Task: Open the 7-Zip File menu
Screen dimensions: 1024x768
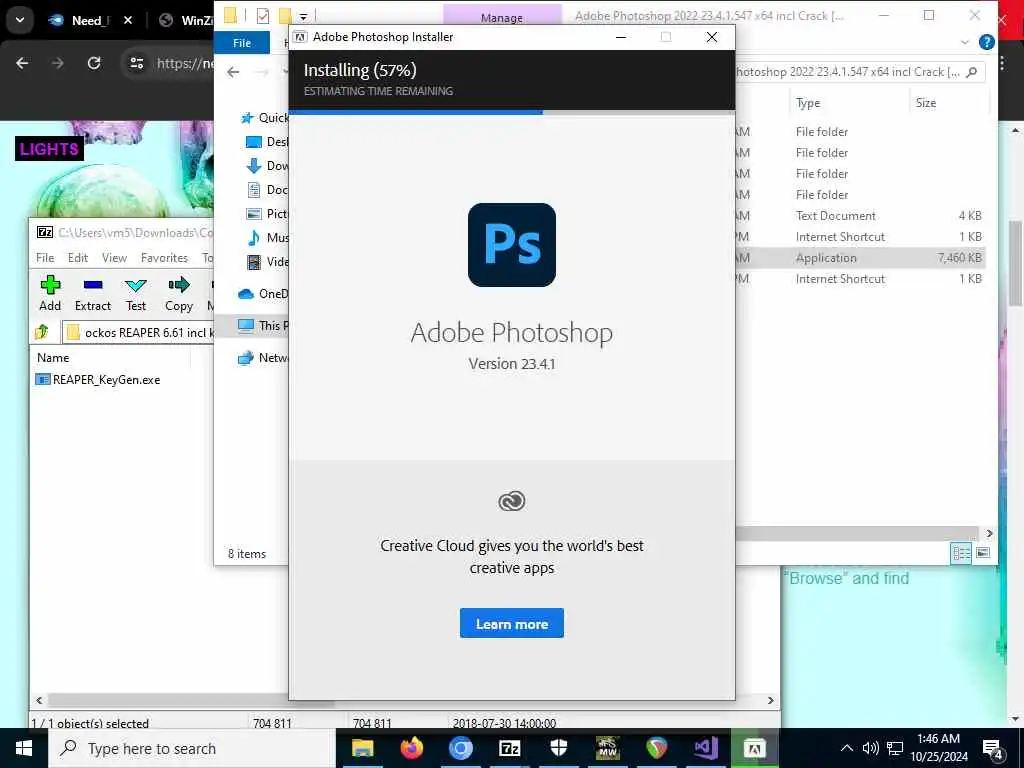Action: [x=45, y=257]
